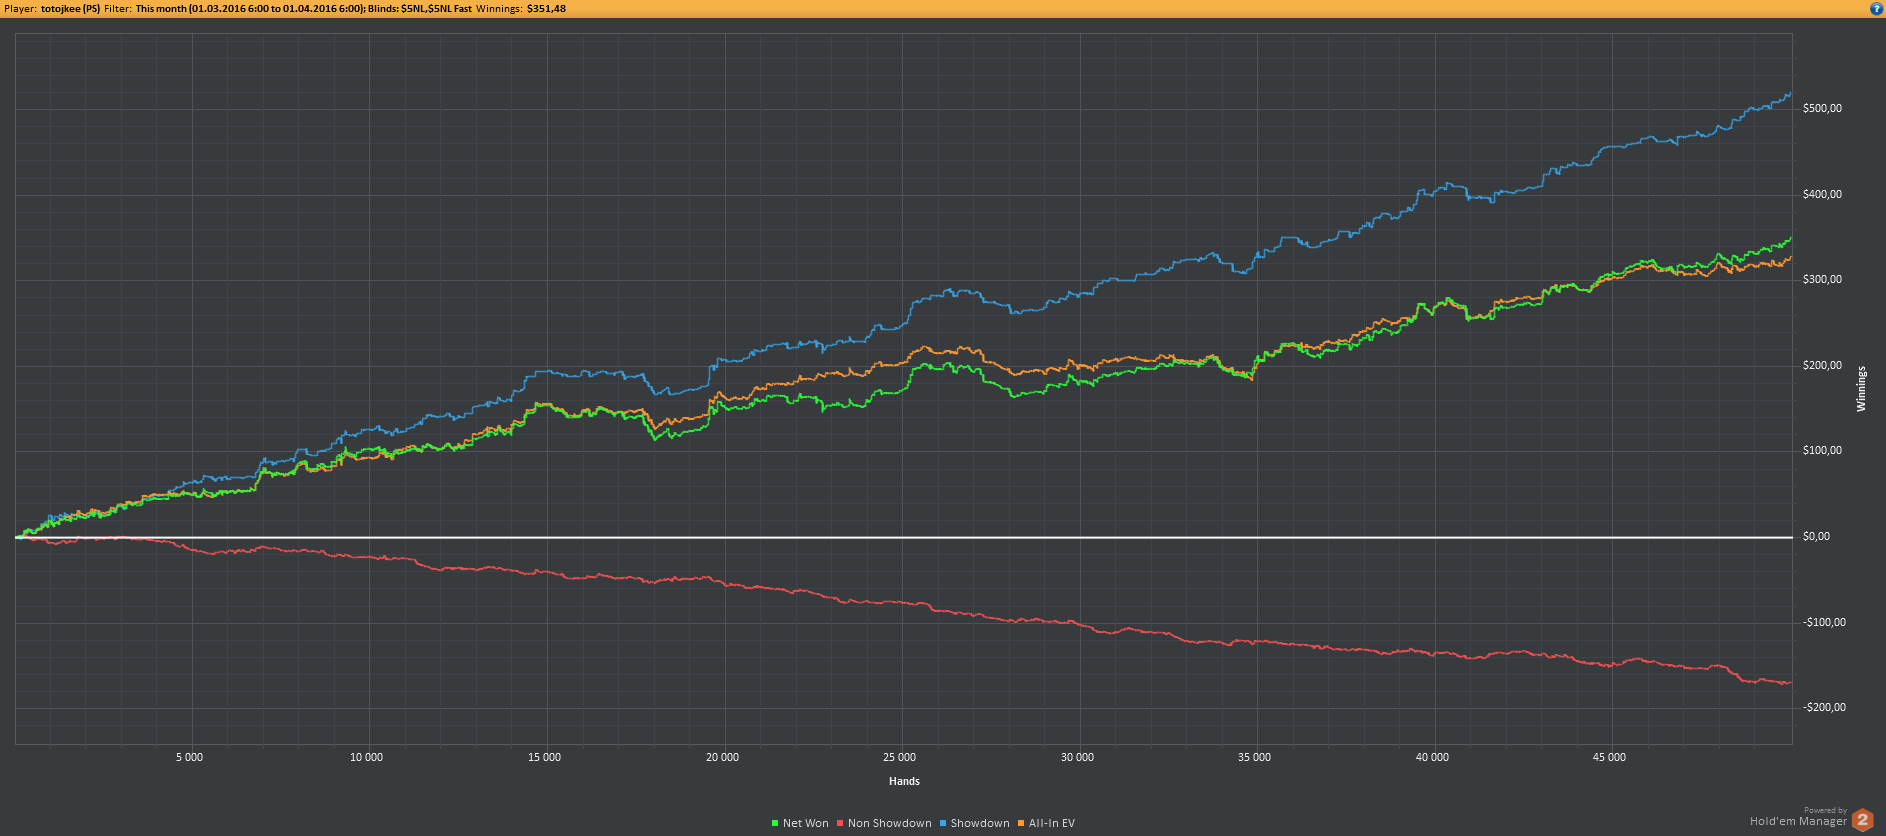Viewport: 1886px width, 836px height.
Task: Select the "Net Won" legend label
Action: [x=806, y=823]
